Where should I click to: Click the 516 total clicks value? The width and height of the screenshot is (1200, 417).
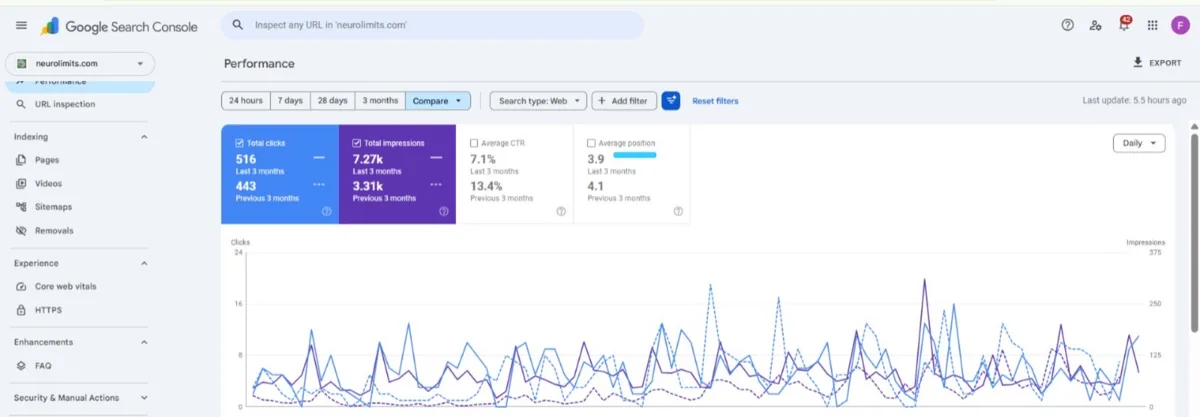point(246,159)
